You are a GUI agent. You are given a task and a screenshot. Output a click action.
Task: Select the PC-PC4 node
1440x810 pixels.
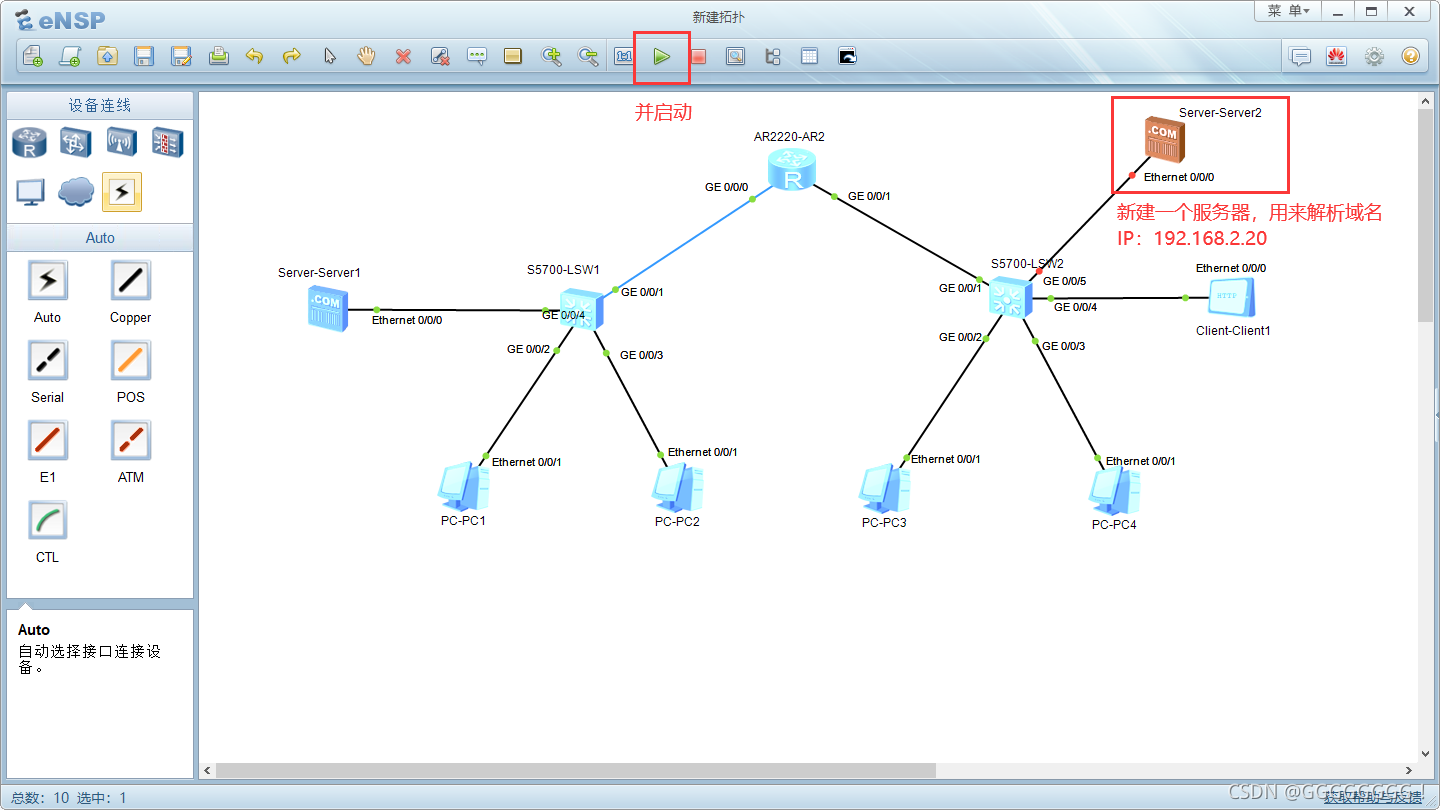[1114, 491]
